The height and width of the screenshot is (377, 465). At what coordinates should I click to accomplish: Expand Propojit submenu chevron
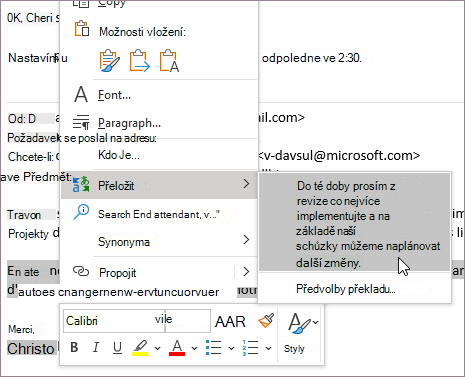246,272
